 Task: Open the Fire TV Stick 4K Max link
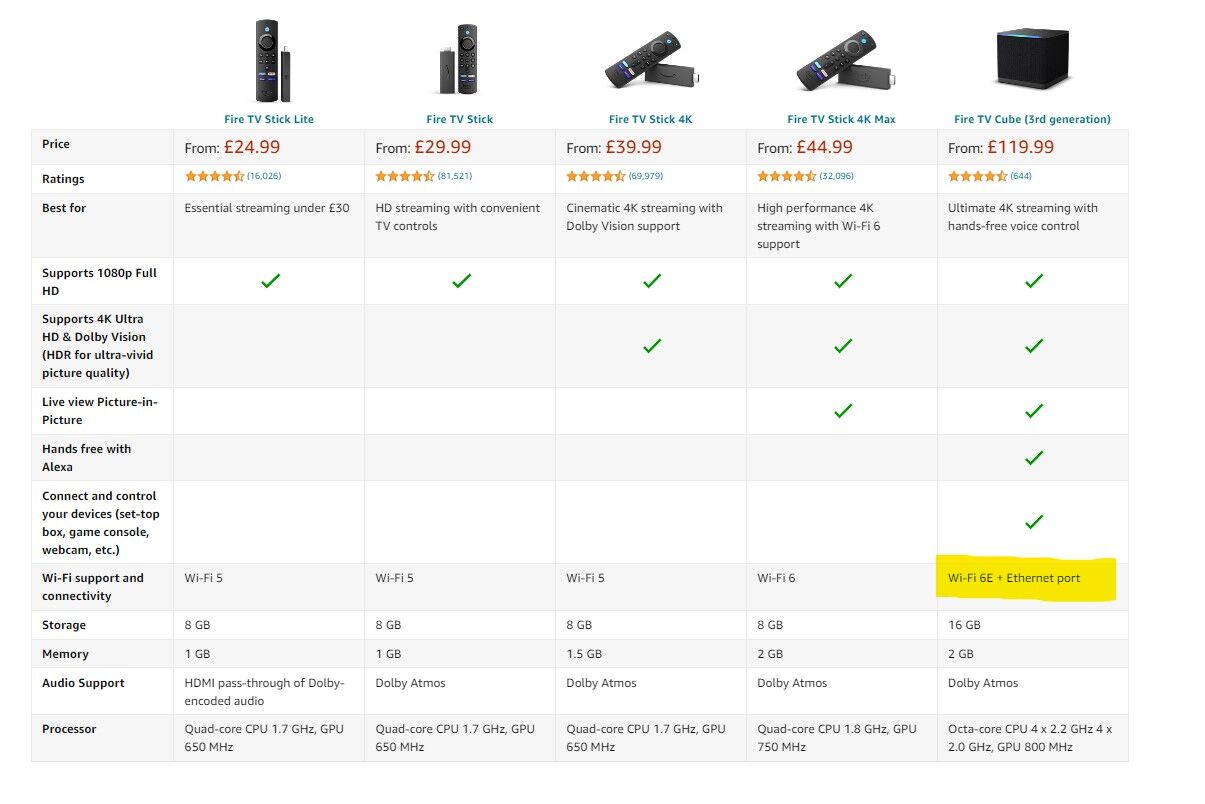tap(842, 119)
